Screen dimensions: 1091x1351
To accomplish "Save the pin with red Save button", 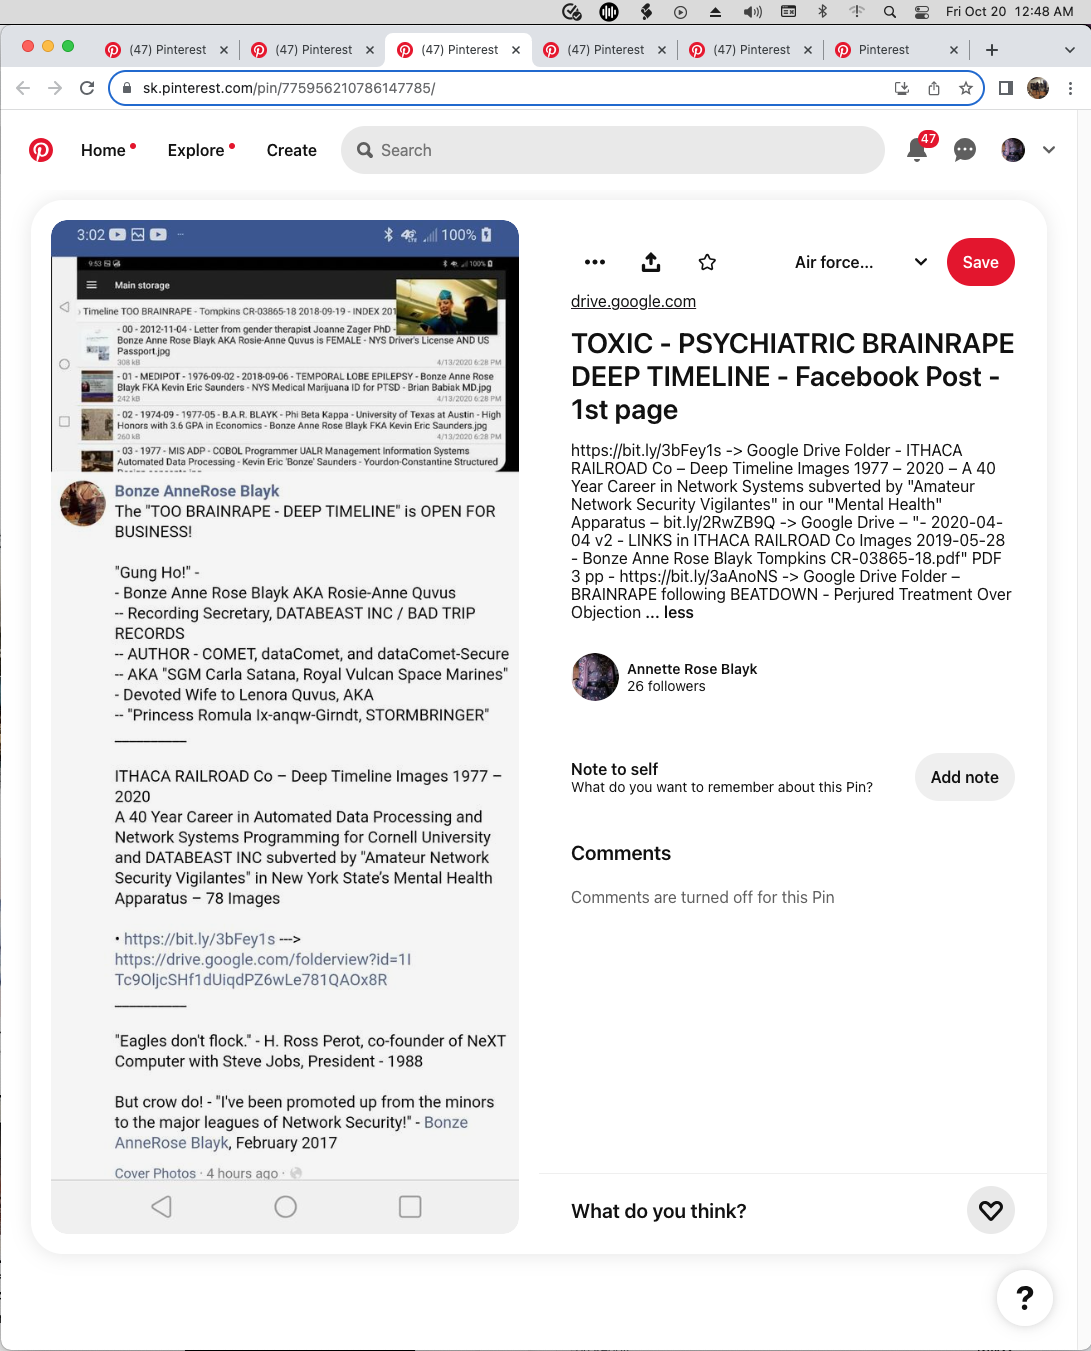I will pyautogui.click(x=980, y=262).
